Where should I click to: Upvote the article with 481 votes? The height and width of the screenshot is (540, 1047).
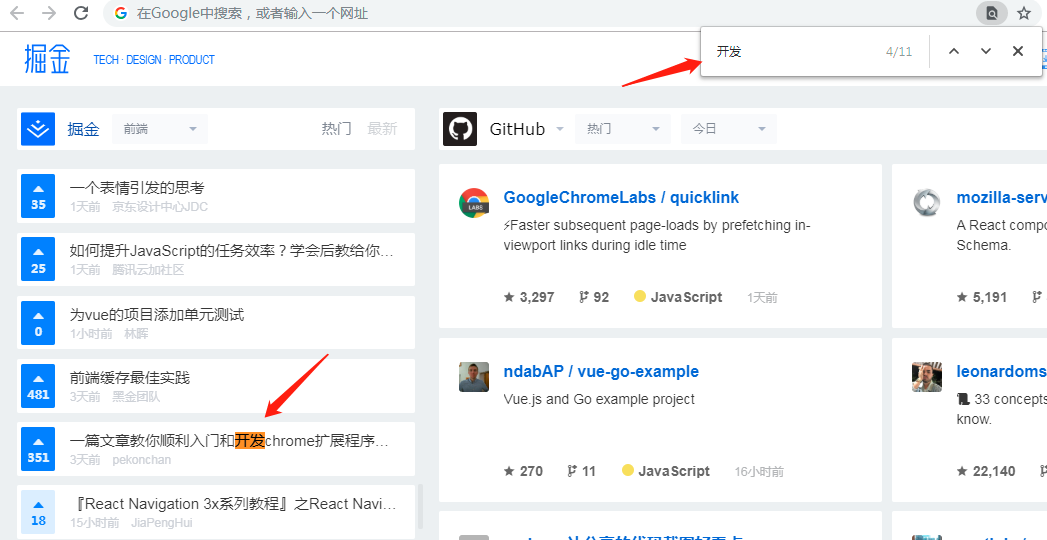(38, 386)
